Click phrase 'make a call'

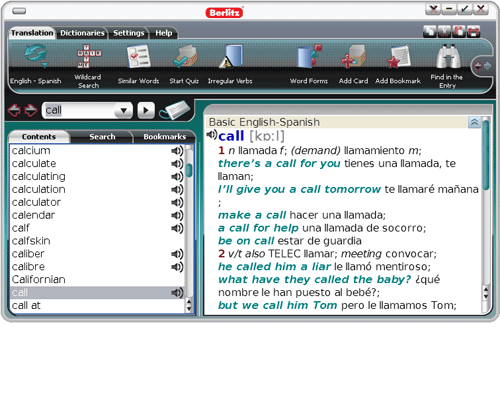pos(252,215)
